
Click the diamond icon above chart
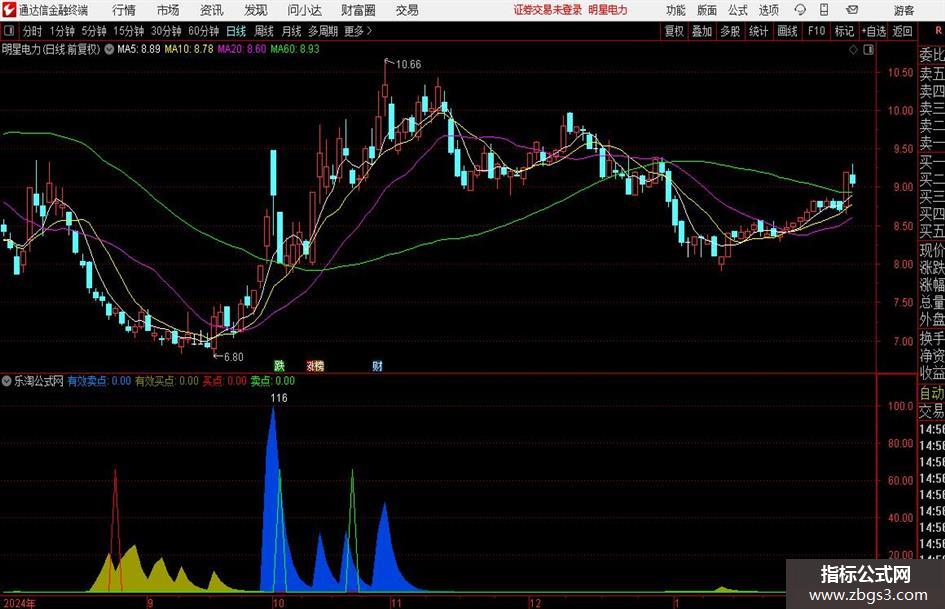[x=853, y=50]
